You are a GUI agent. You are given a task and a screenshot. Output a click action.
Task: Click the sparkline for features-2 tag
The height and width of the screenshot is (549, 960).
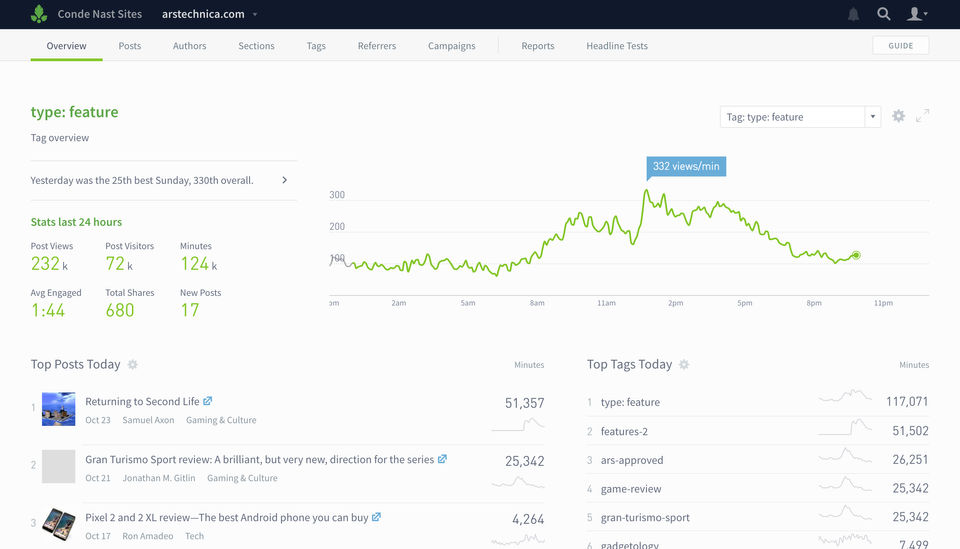[845, 427]
